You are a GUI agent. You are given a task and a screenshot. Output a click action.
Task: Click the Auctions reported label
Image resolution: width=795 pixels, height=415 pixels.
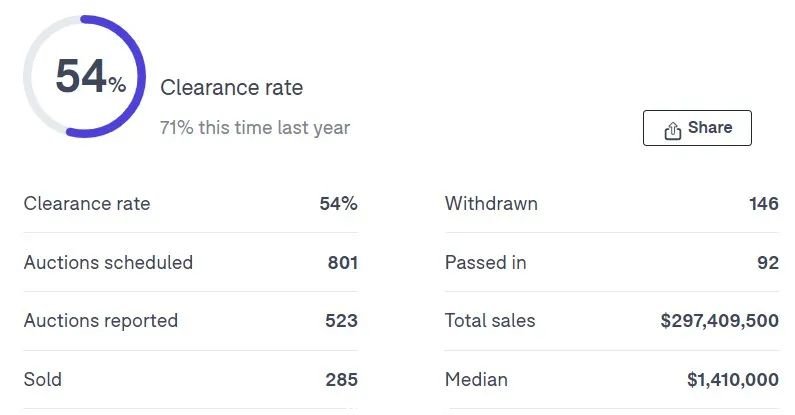100,321
